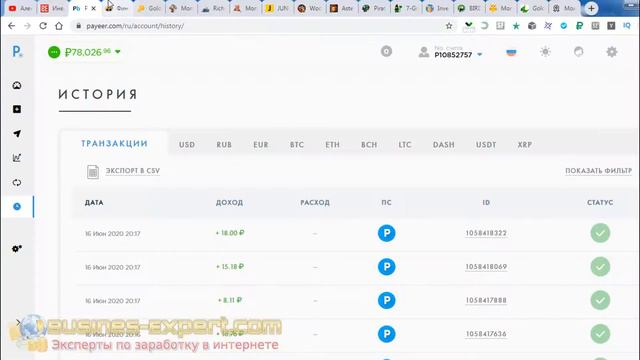This screenshot has width=640, height=360.
Task: Click the support headset icon
Action: coord(578,52)
